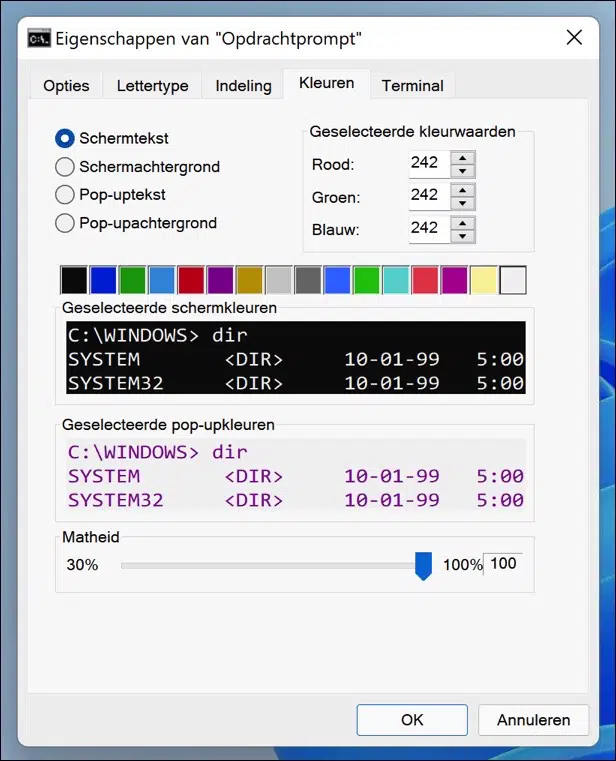Switch to the Opties tab
Image resolution: width=616 pixels, height=761 pixels.
(66, 86)
